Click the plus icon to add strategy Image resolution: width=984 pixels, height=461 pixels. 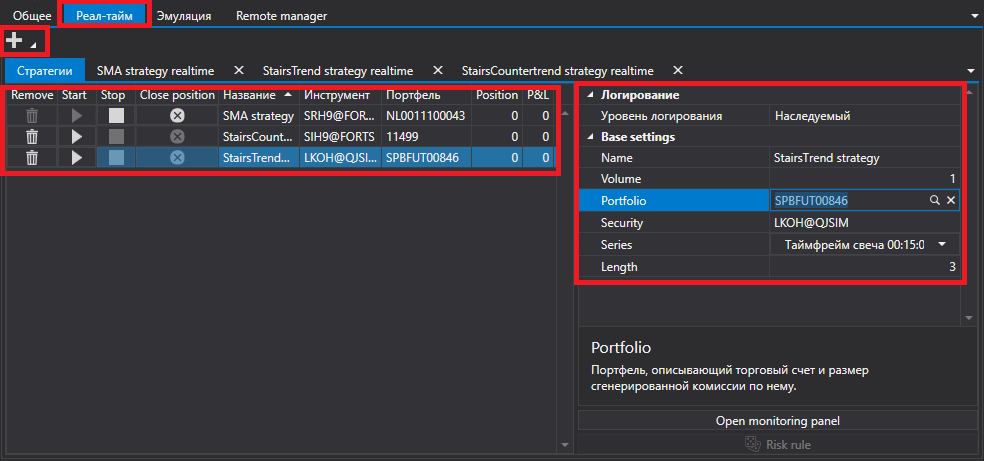(x=14, y=41)
